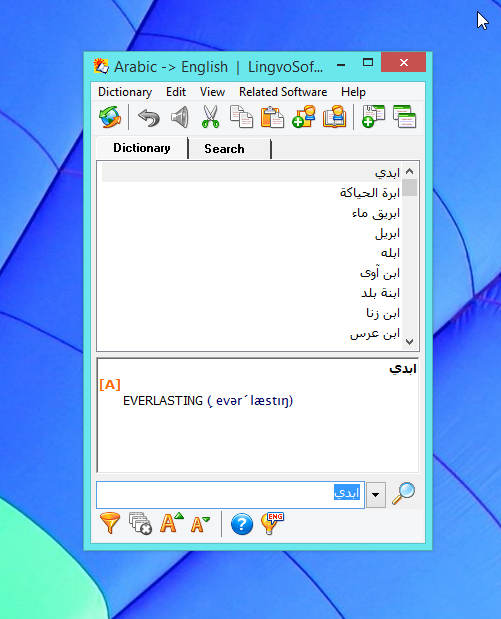Viewport: 501px width, 619px height.
Task: Click the word list scroll down arrow
Action: pyautogui.click(x=409, y=341)
